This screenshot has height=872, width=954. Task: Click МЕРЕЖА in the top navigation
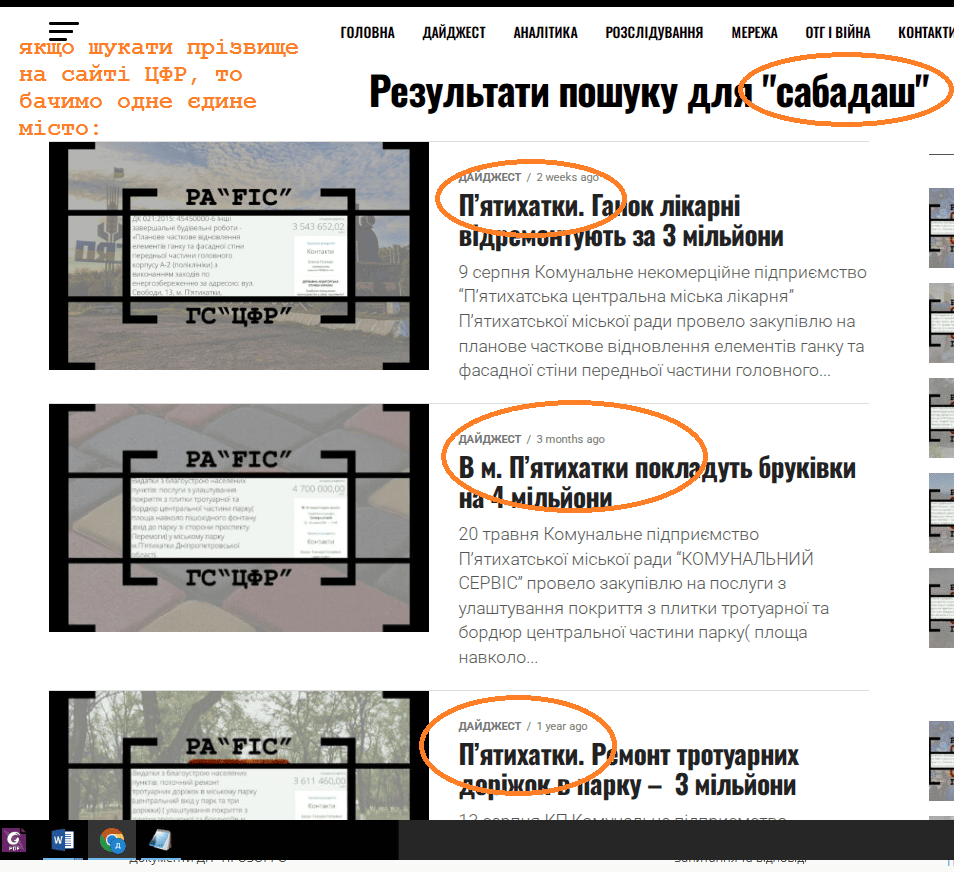point(754,33)
